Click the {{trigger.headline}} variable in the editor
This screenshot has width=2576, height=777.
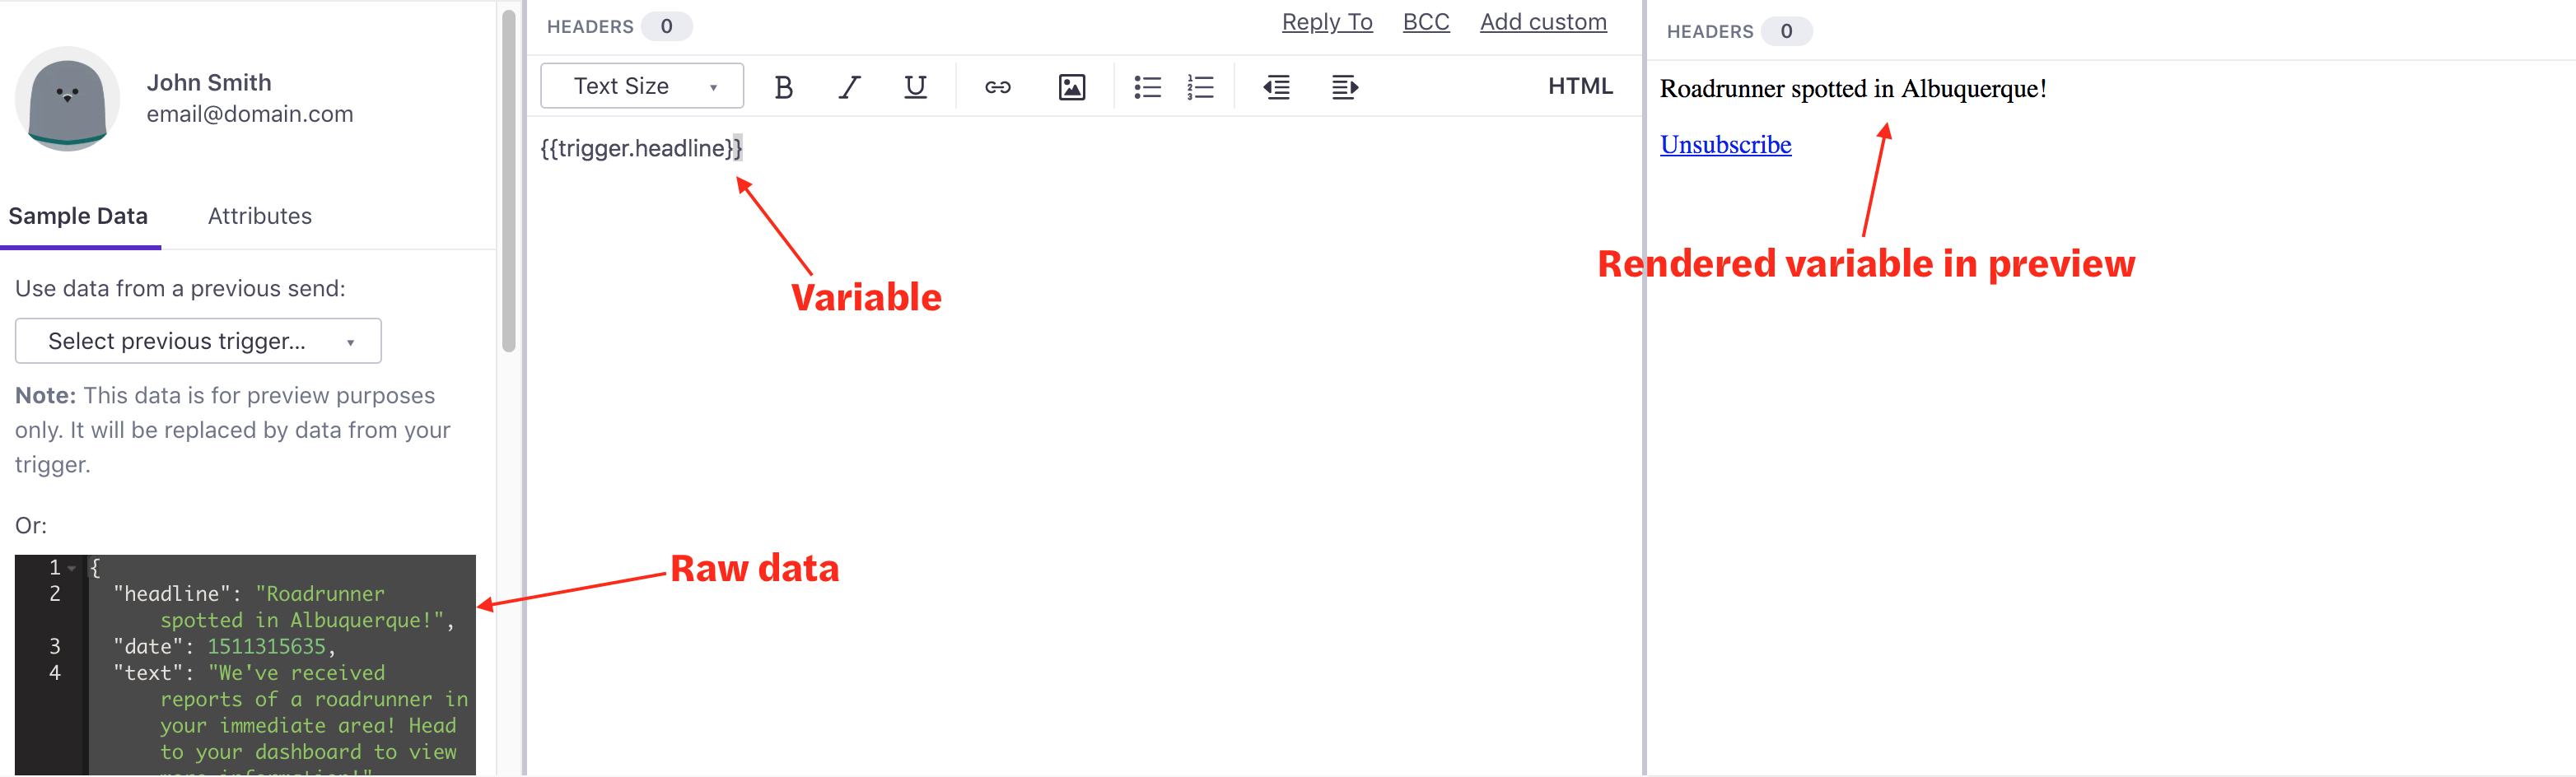(x=640, y=148)
